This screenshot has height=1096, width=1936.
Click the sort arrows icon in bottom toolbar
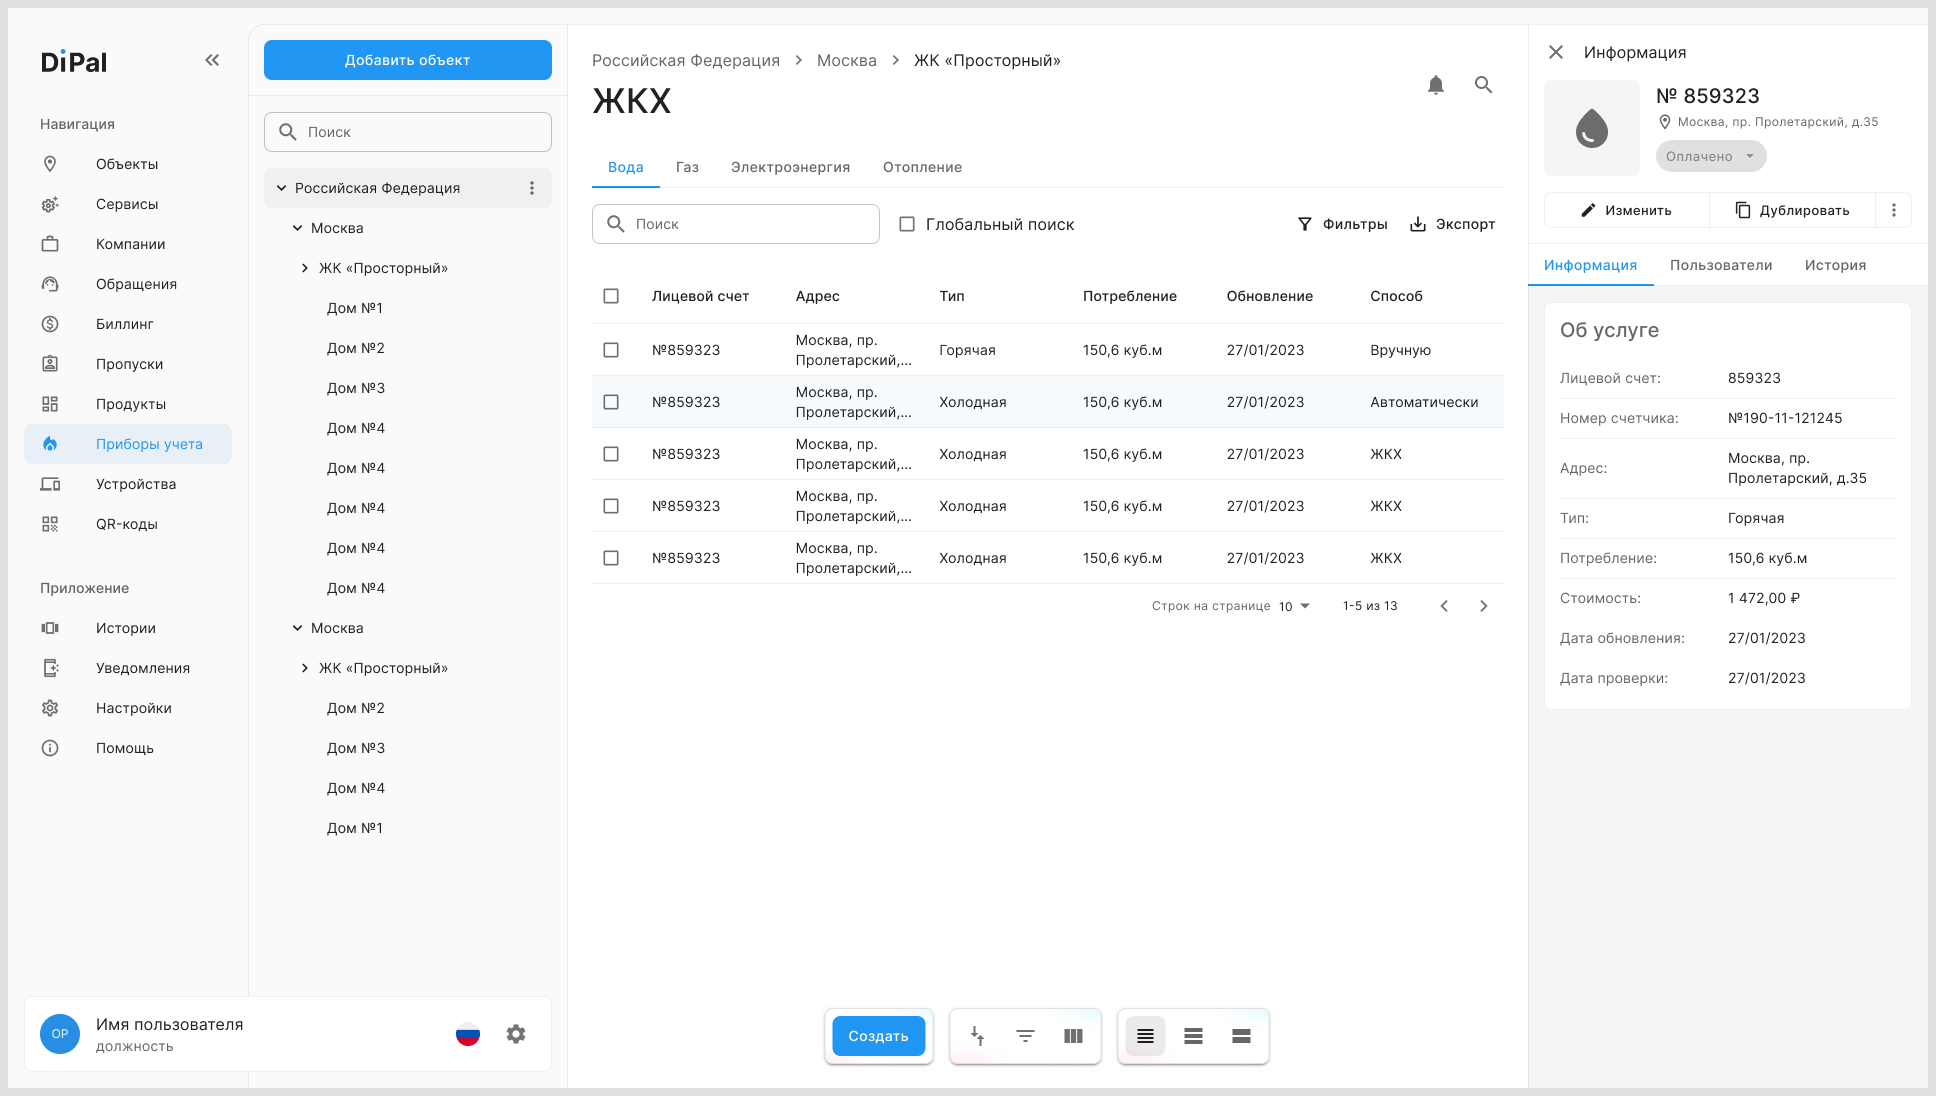click(977, 1036)
